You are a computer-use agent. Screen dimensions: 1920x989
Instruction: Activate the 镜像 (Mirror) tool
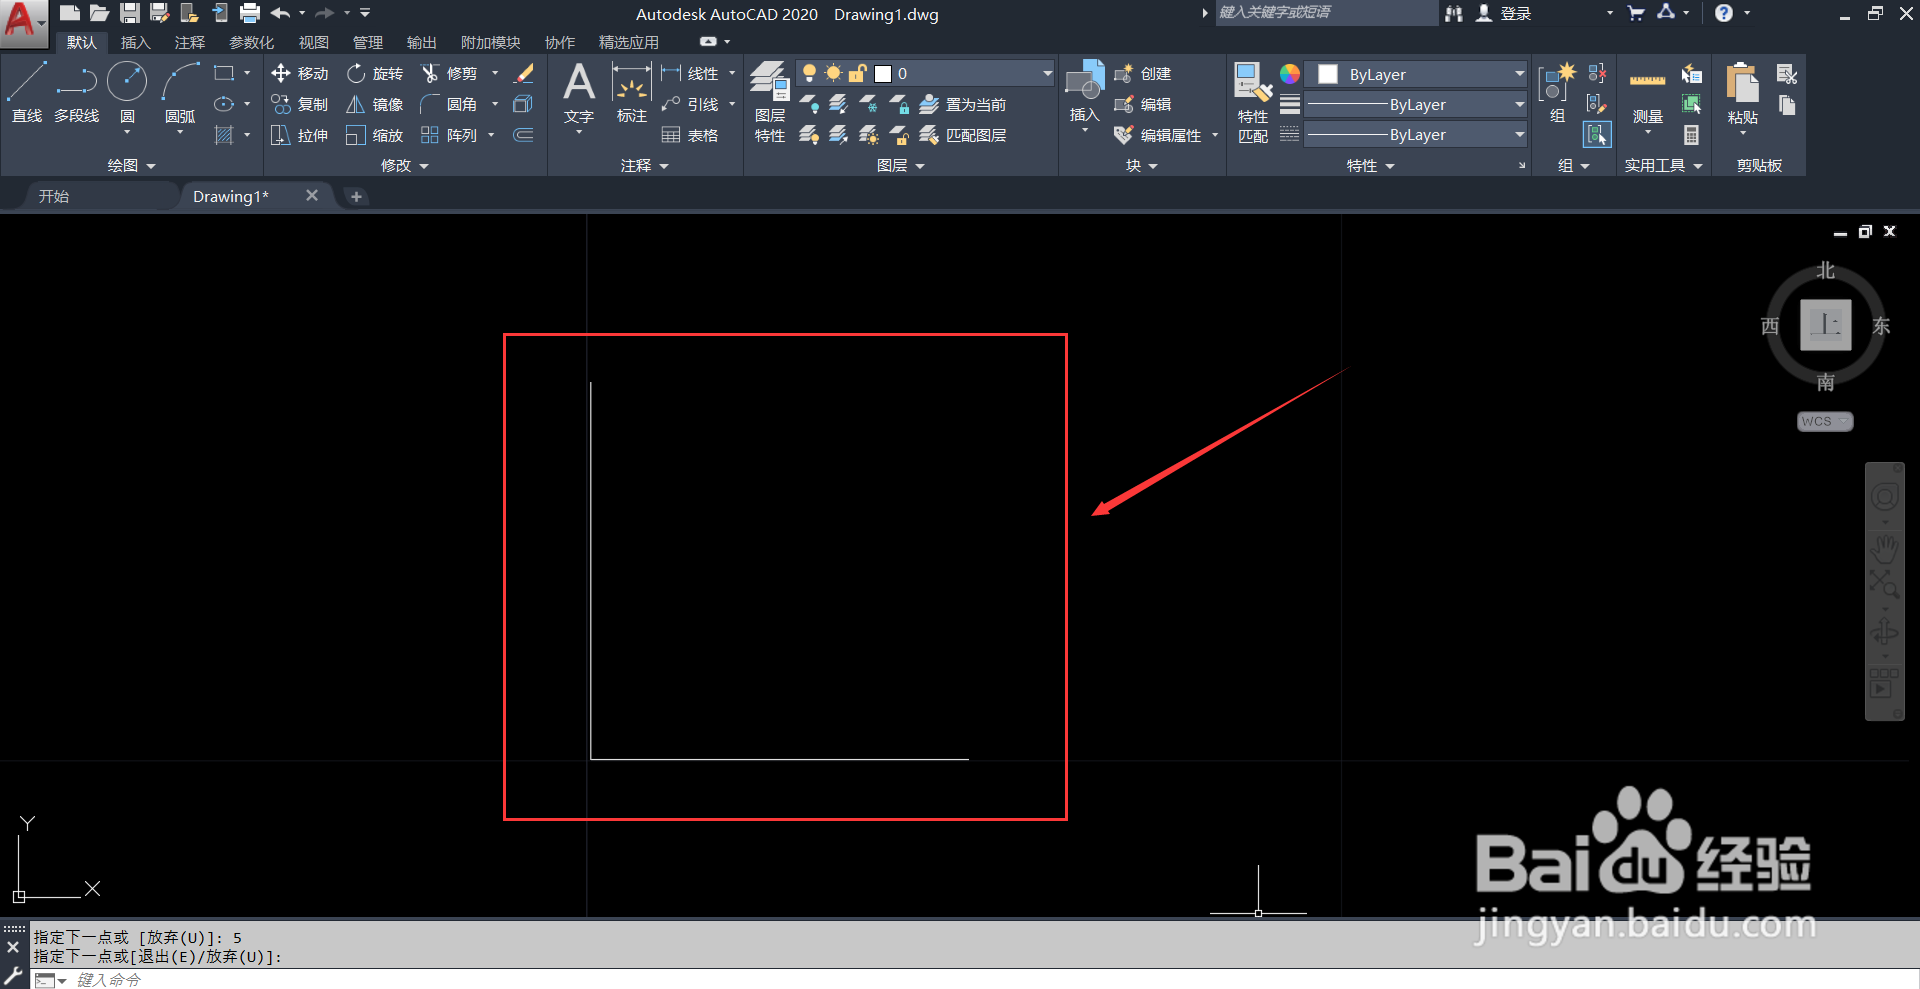[374, 103]
